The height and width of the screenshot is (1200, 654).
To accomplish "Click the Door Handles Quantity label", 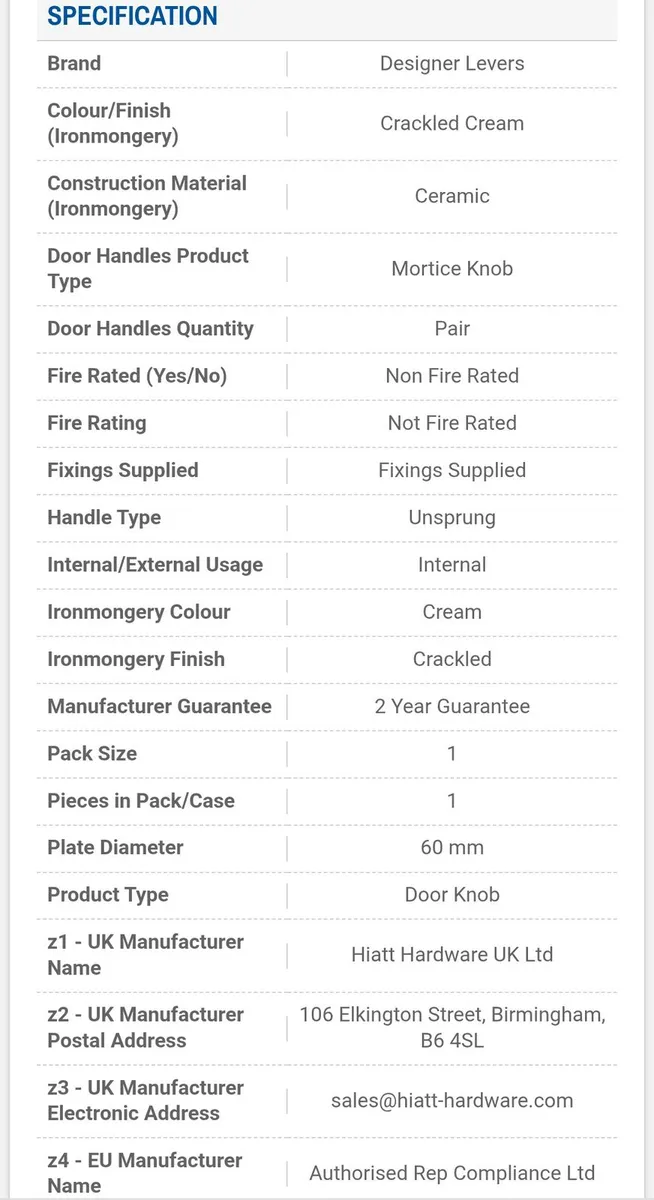I will click(150, 328).
